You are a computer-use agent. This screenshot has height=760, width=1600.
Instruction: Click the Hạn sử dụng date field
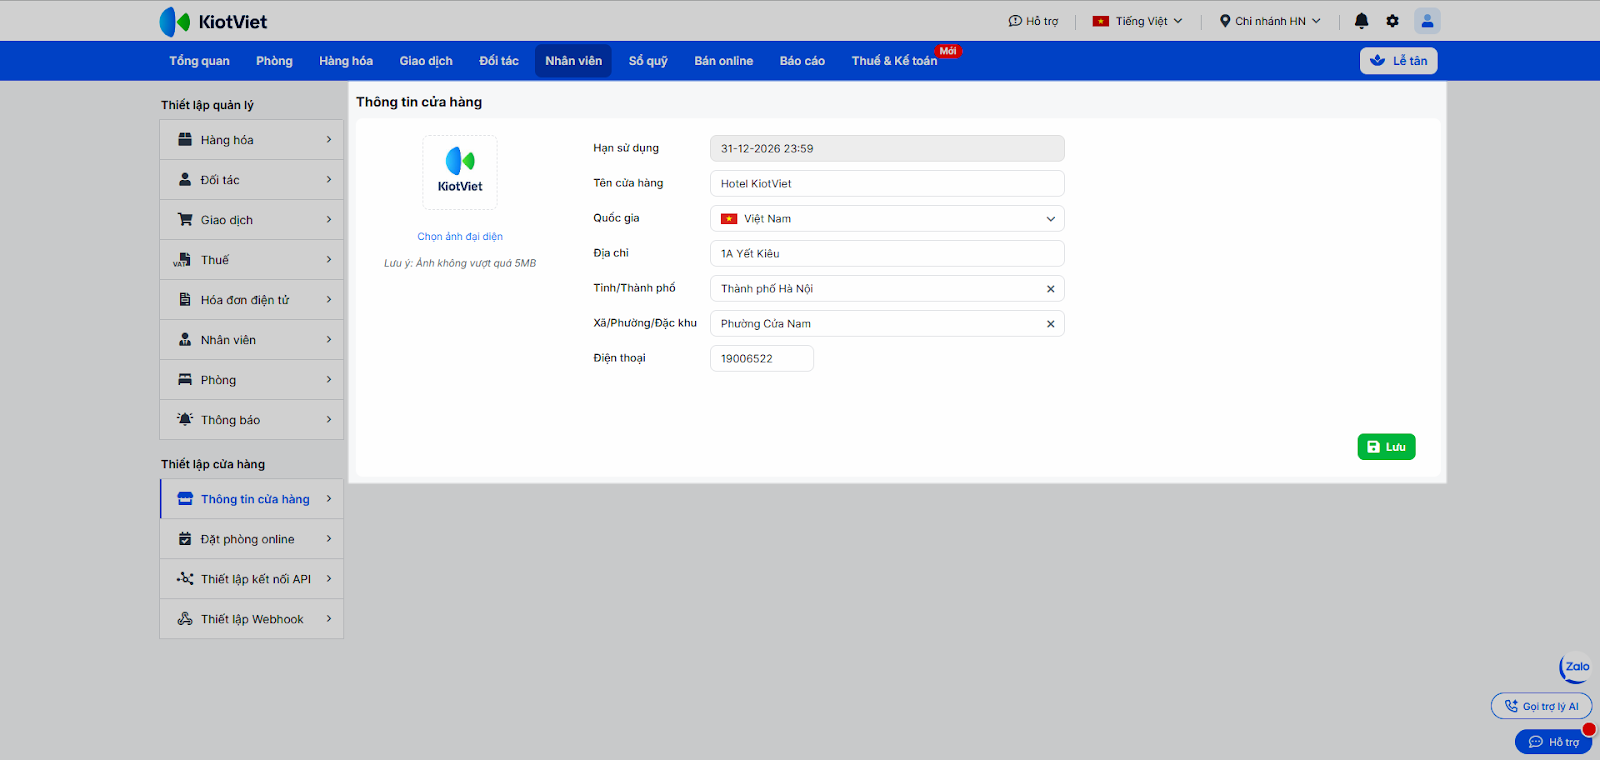pos(887,149)
